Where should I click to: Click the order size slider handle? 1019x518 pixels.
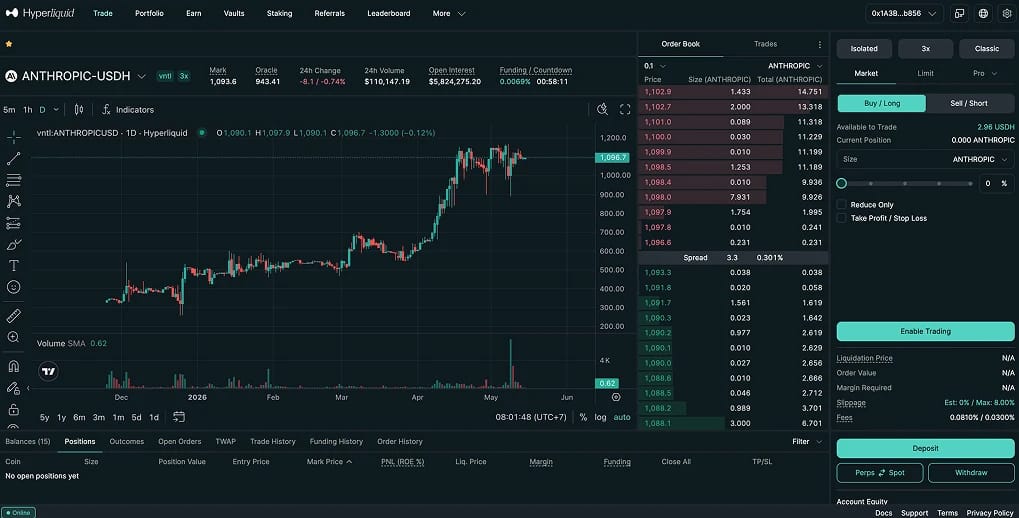[x=842, y=184]
